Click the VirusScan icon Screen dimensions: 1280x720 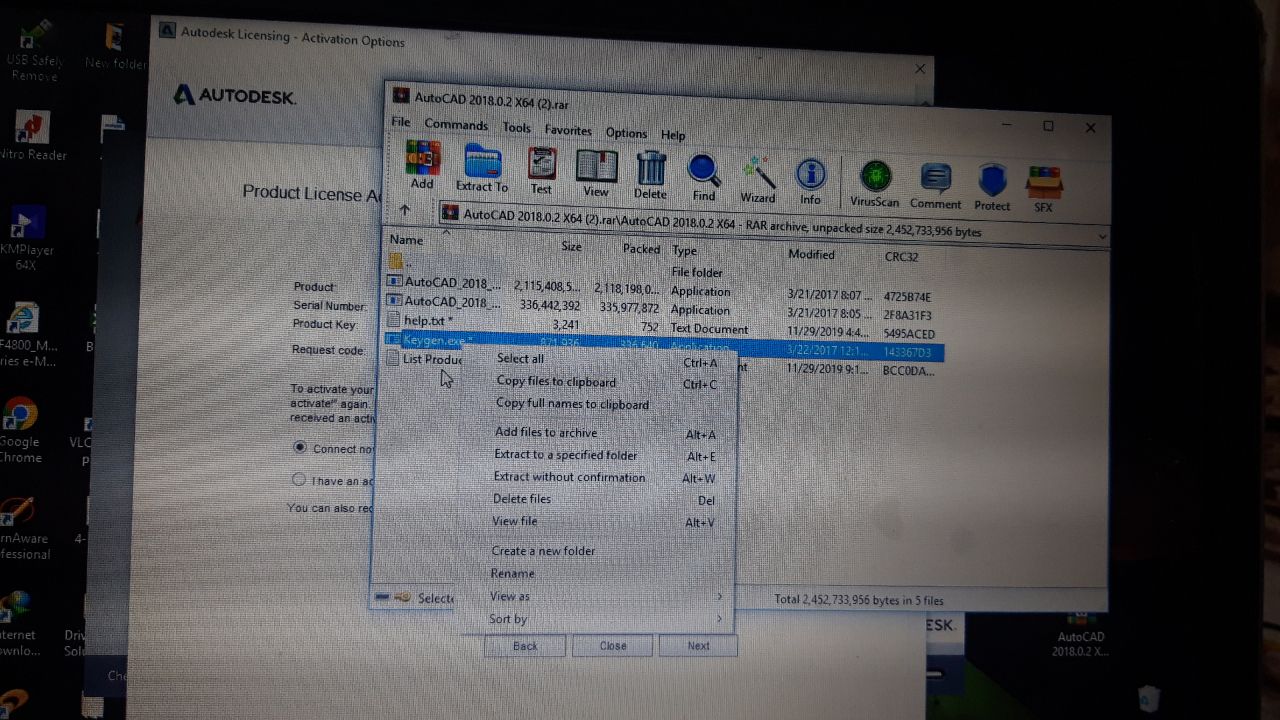(x=875, y=183)
